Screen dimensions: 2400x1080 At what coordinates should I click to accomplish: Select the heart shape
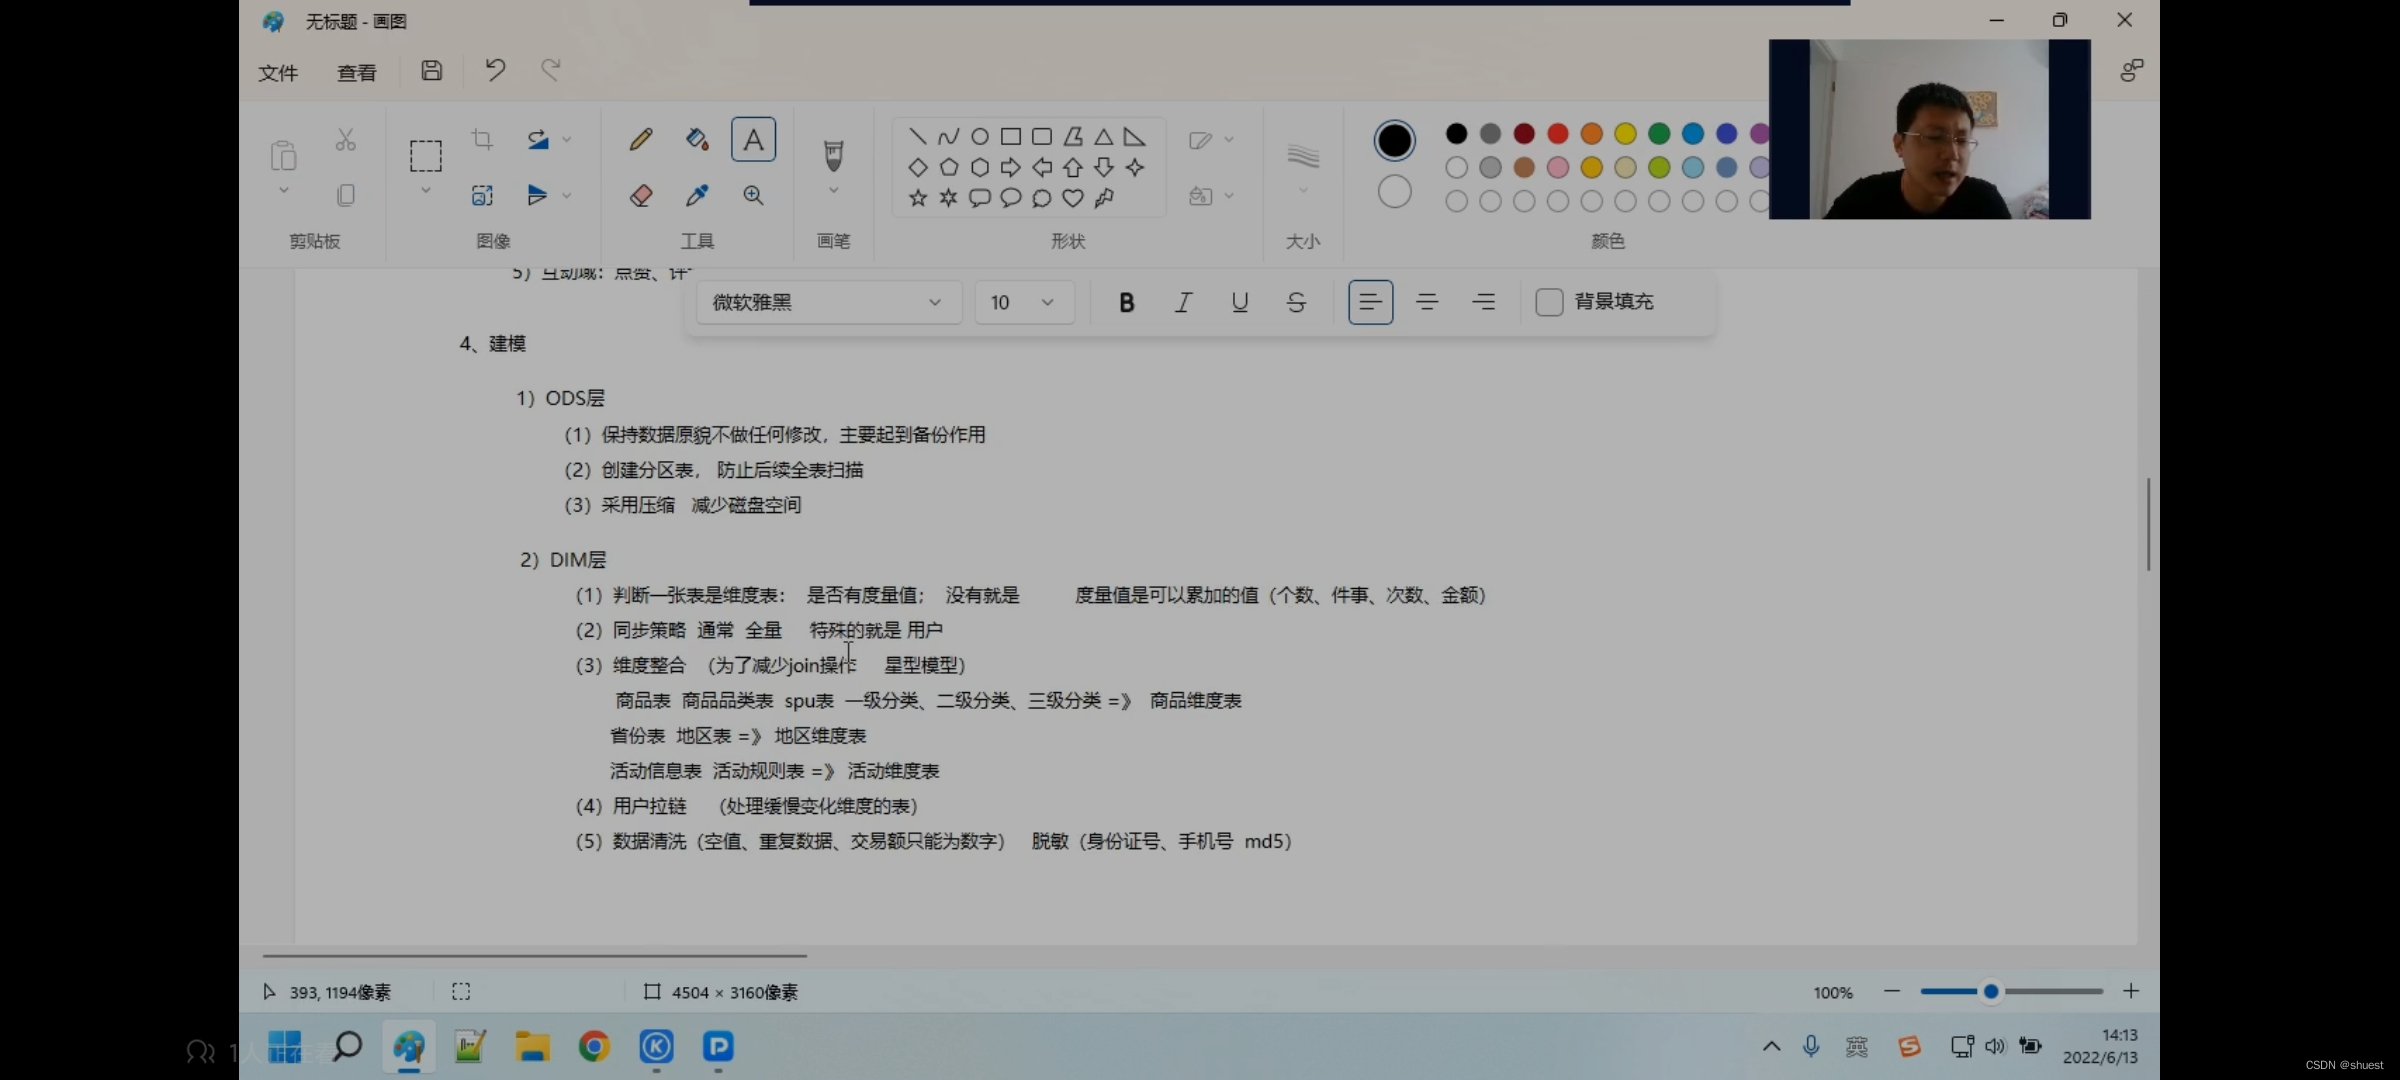1073,198
